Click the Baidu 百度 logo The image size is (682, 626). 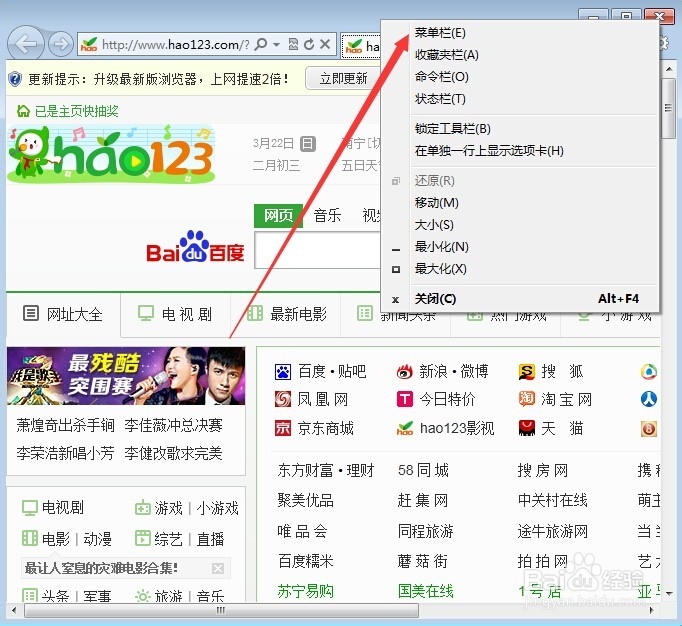195,247
